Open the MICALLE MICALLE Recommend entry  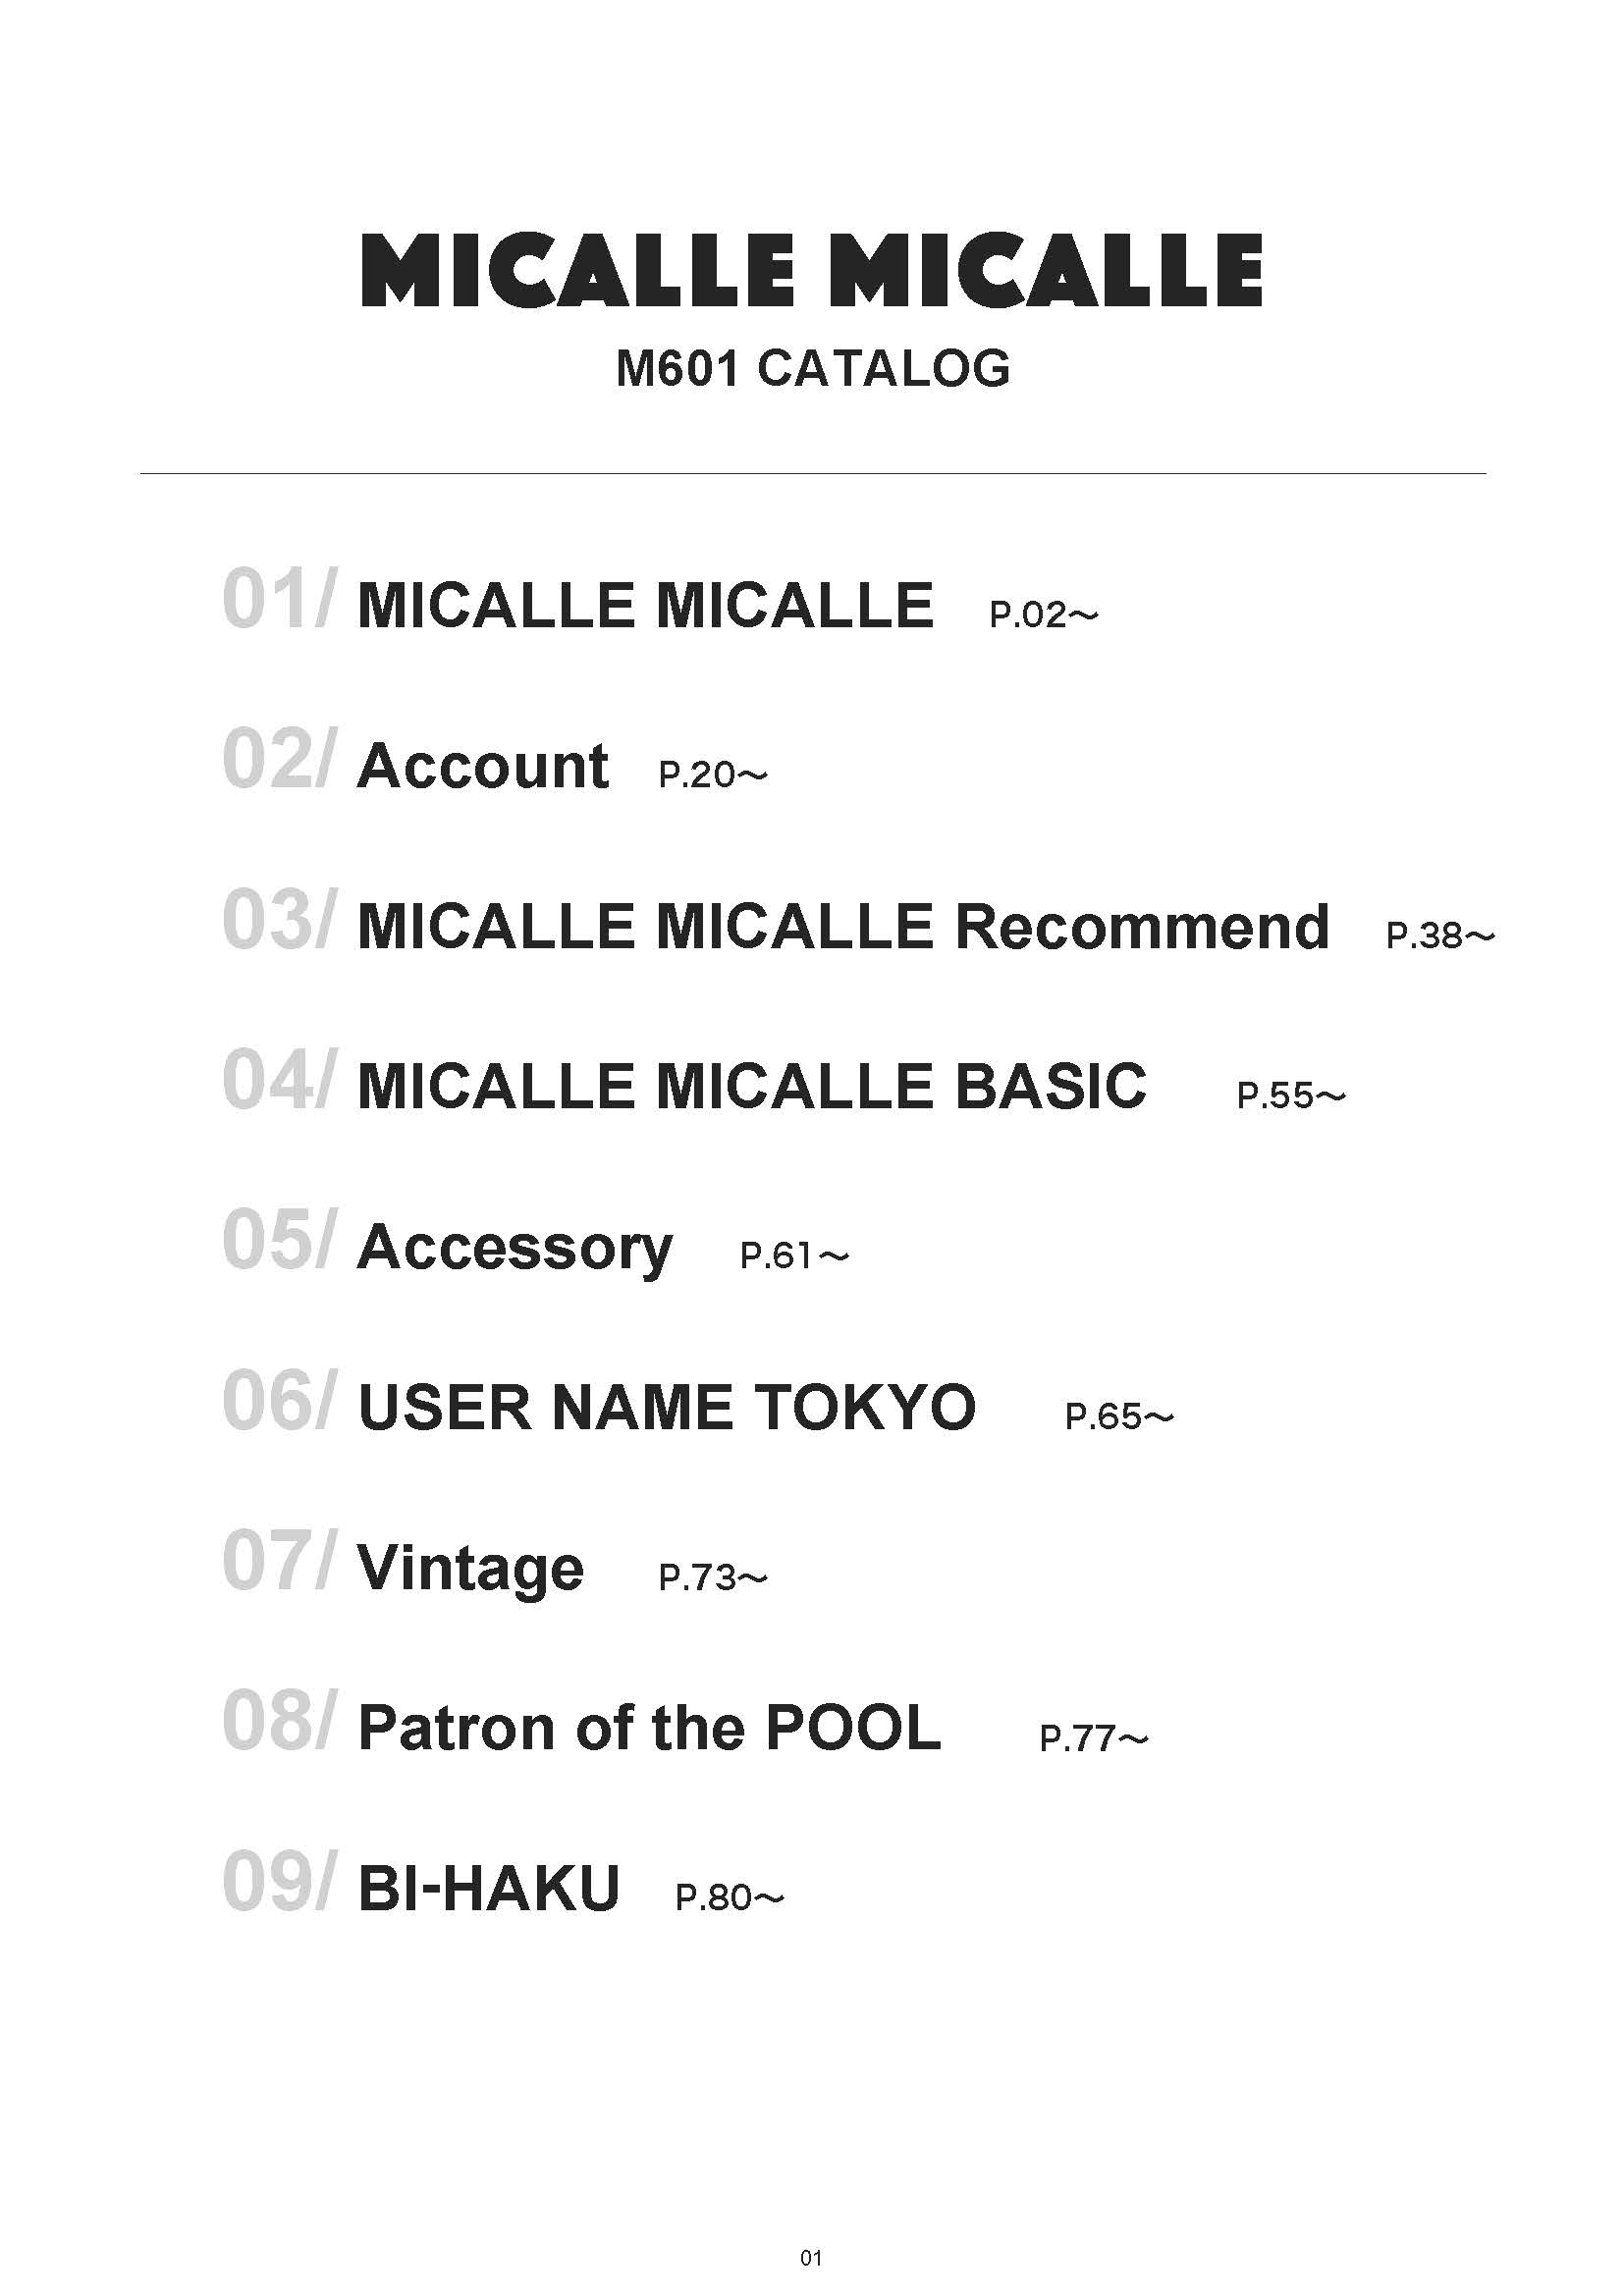pyautogui.click(x=843, y=927)
